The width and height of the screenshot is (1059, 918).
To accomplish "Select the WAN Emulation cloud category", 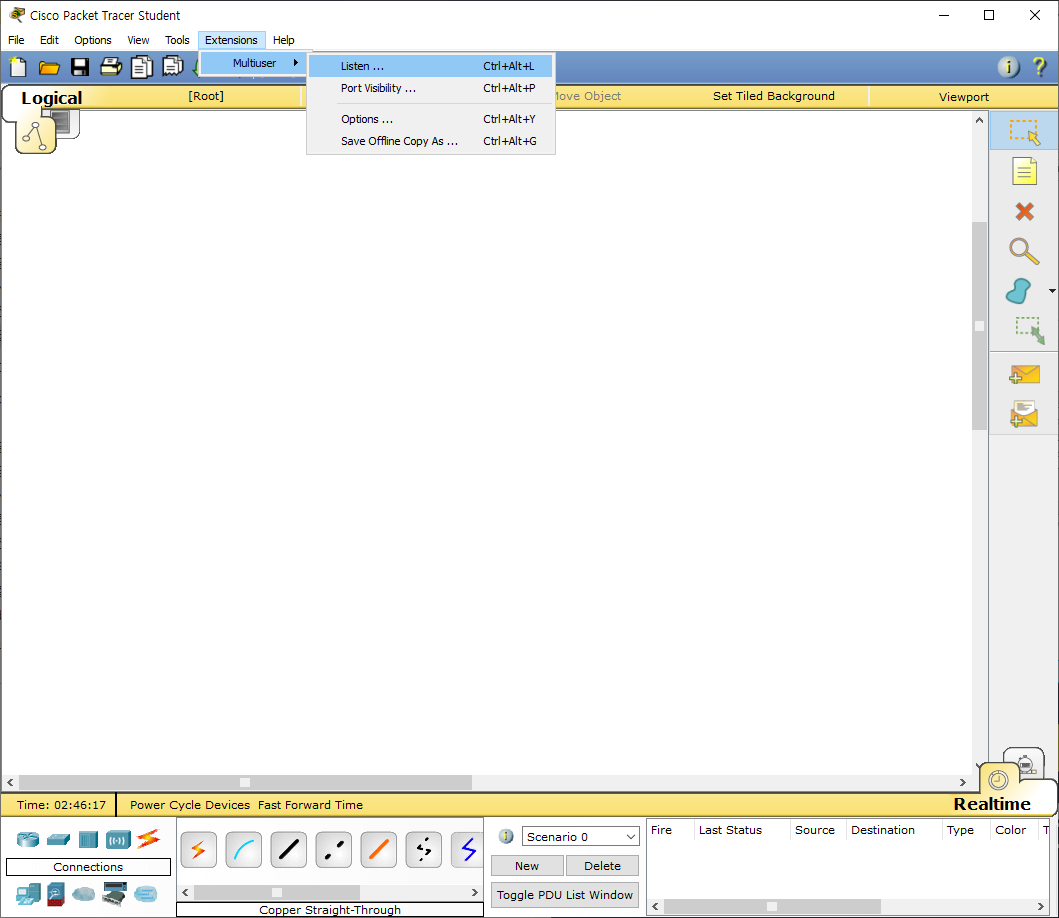I will [84, 894].
